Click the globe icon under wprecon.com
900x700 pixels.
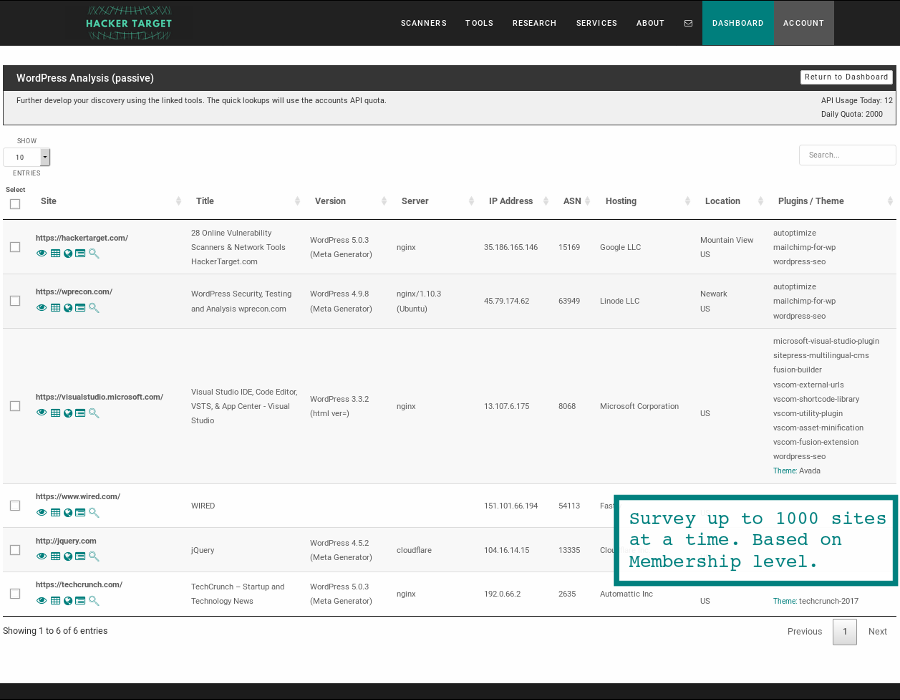tap(68, 308)
